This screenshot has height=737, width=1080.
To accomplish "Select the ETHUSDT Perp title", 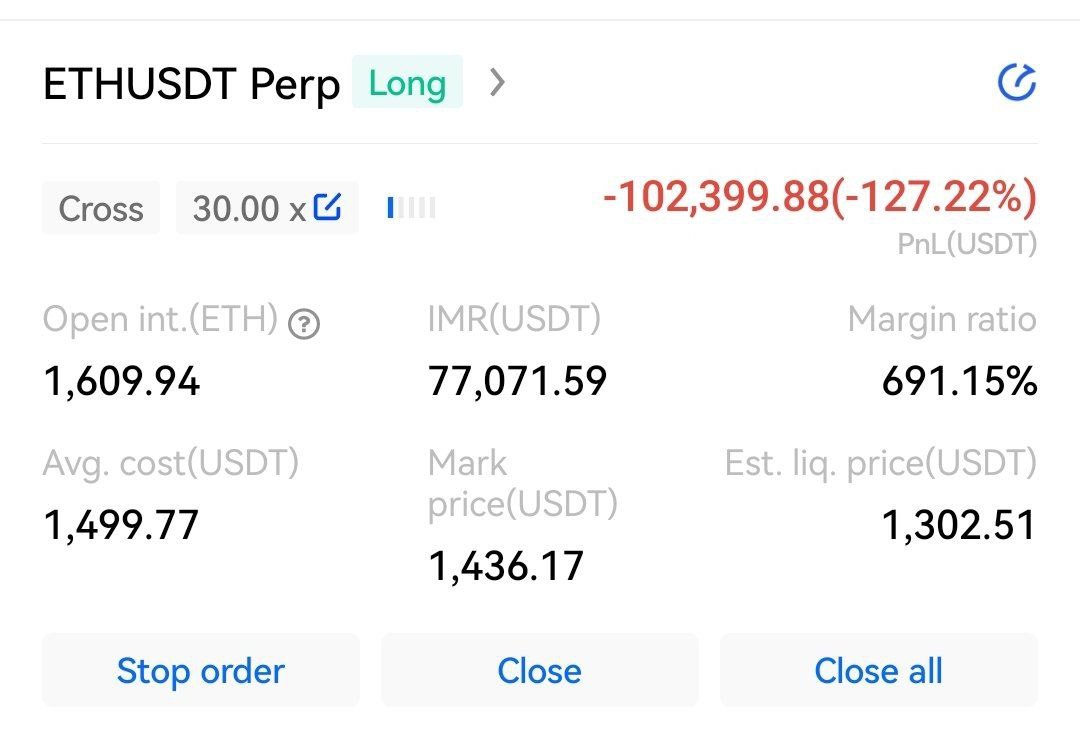I will click(191, 84).
